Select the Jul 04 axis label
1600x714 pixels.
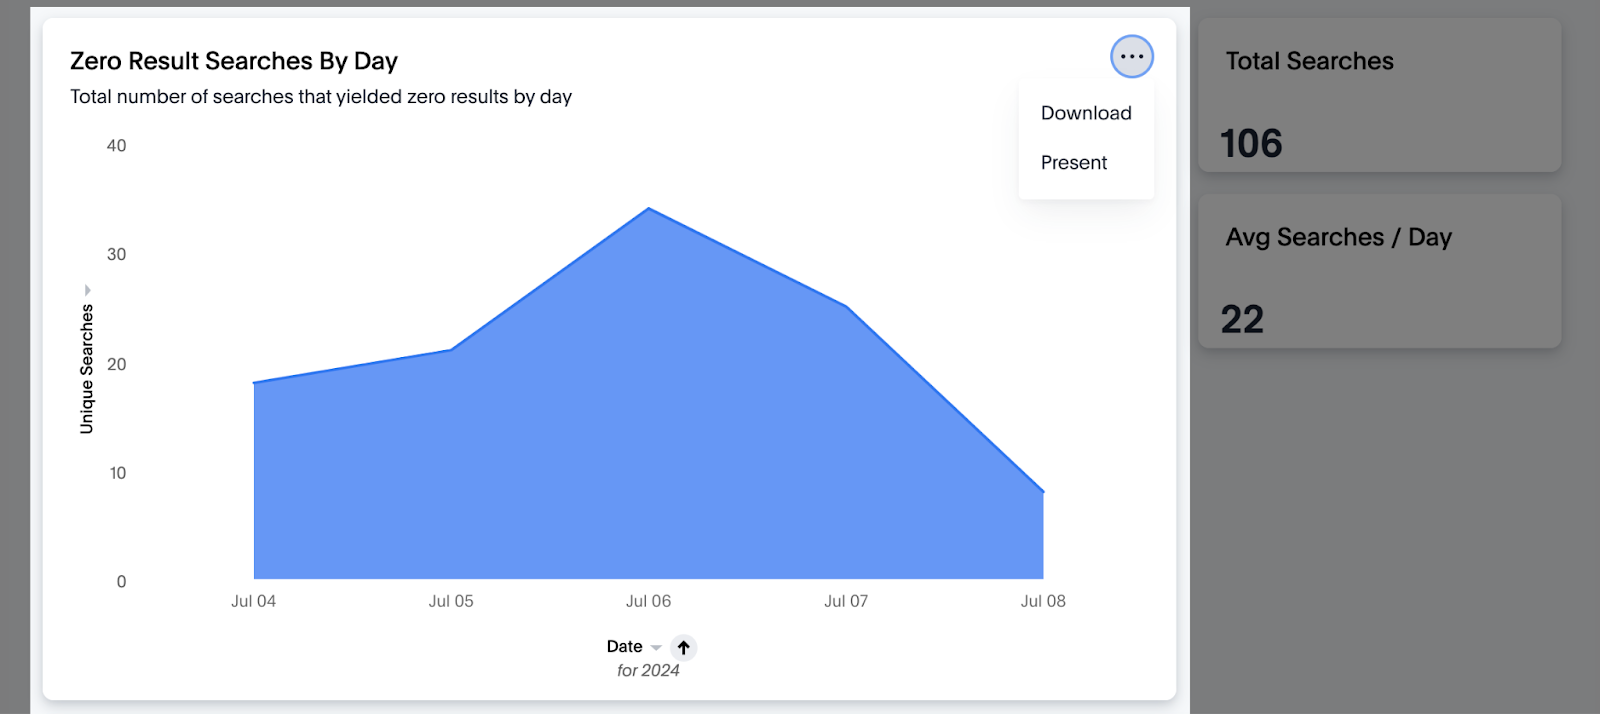pos(253,601)
